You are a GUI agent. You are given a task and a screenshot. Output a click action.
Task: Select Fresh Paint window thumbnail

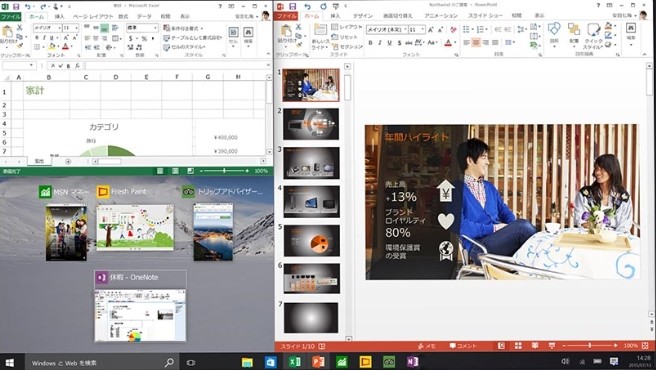click(x=135, y=227)
